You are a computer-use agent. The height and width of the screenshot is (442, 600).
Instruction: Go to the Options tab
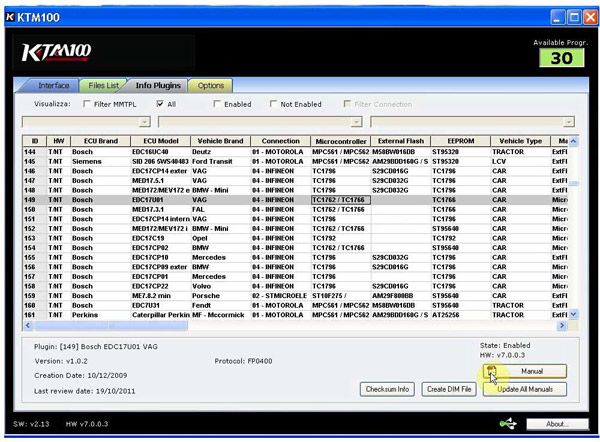pyautogui.click(x=210, y=85)
